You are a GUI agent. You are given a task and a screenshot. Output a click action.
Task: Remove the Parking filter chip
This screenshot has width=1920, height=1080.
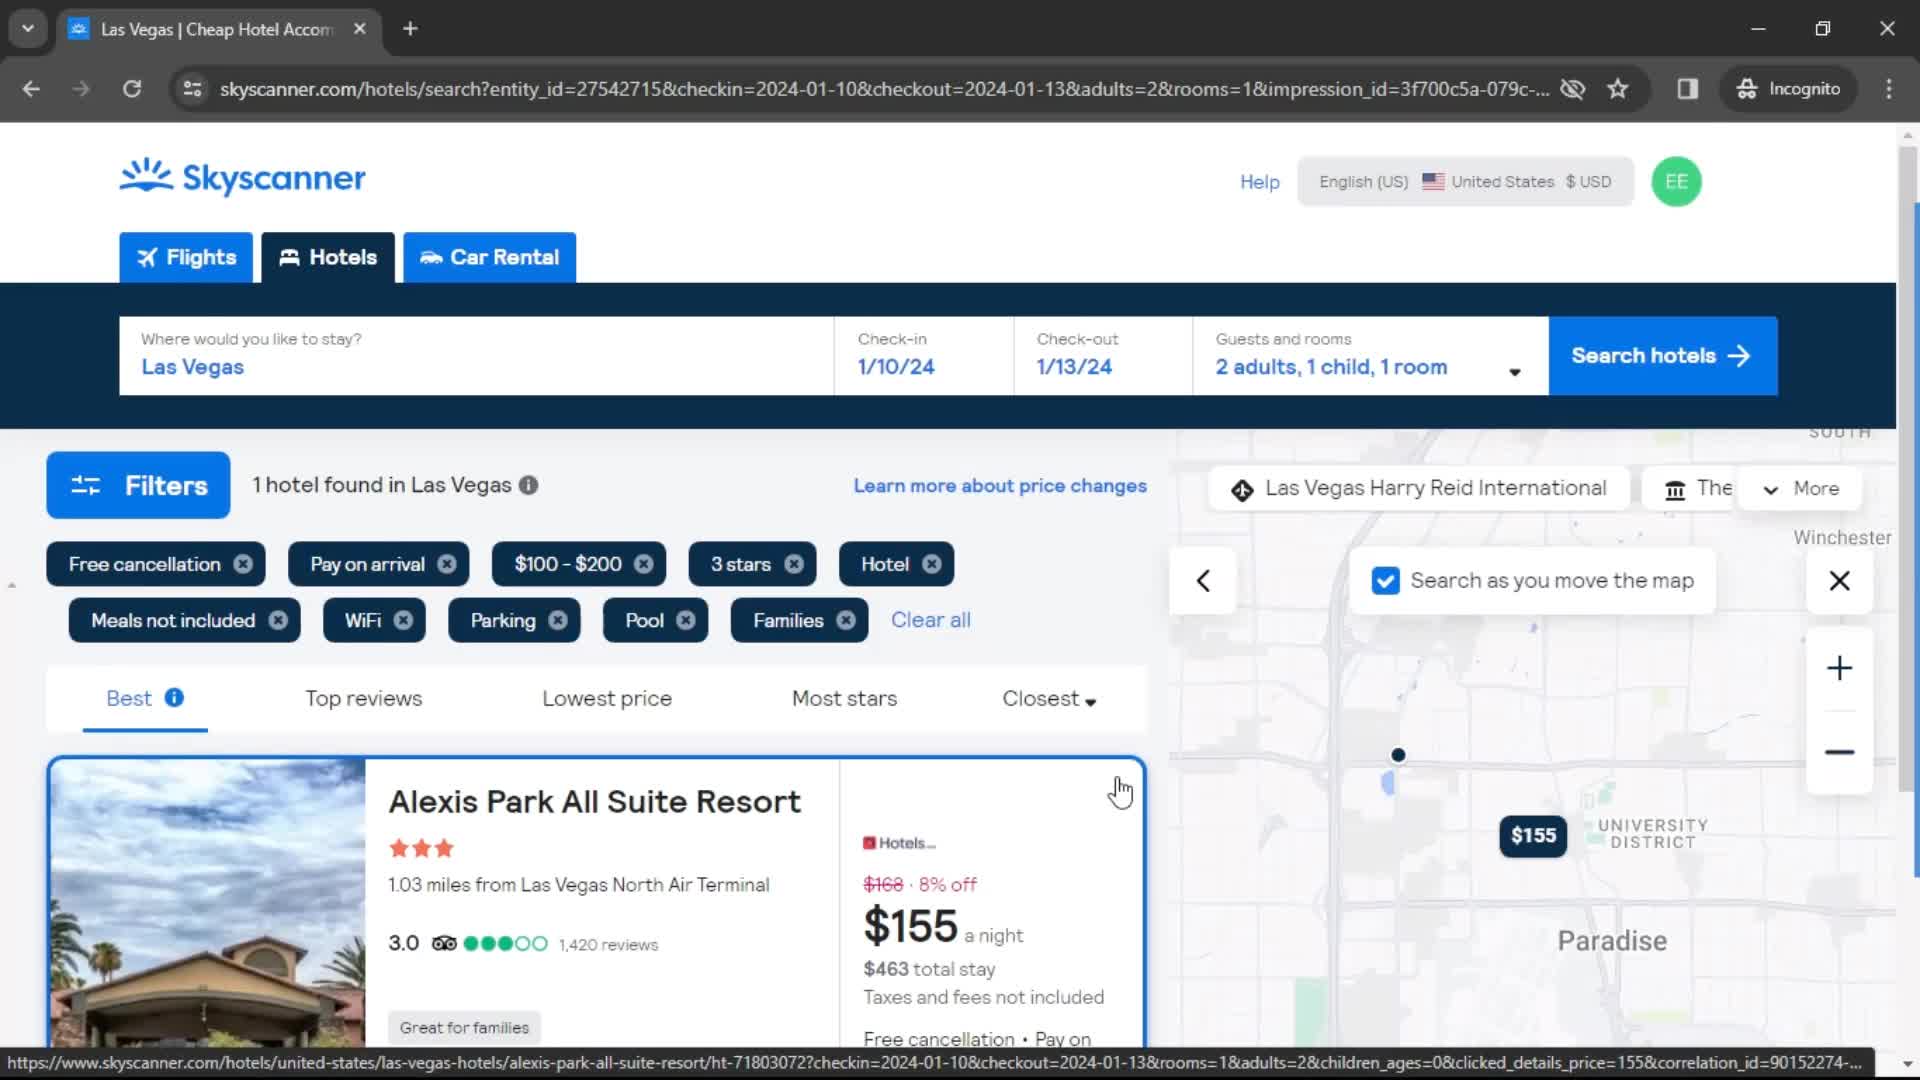[558, 620]
